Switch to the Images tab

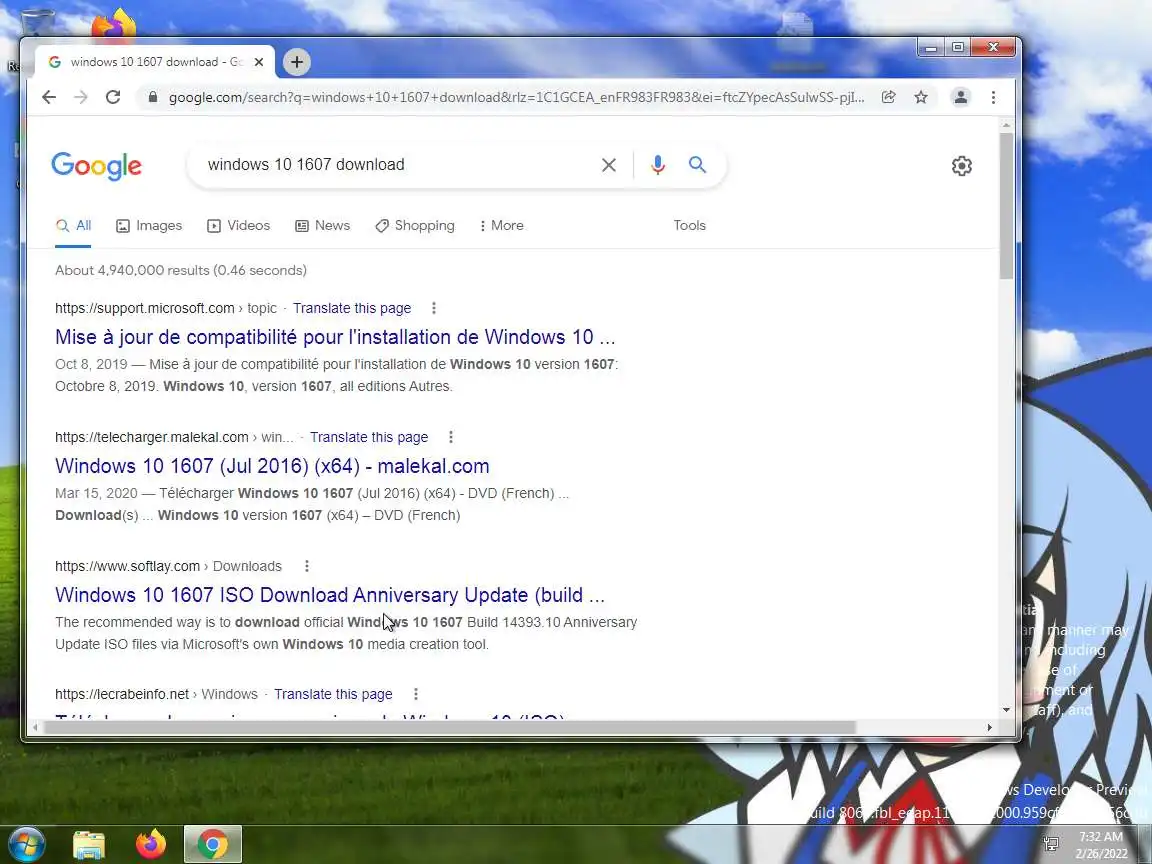(149, 226)
